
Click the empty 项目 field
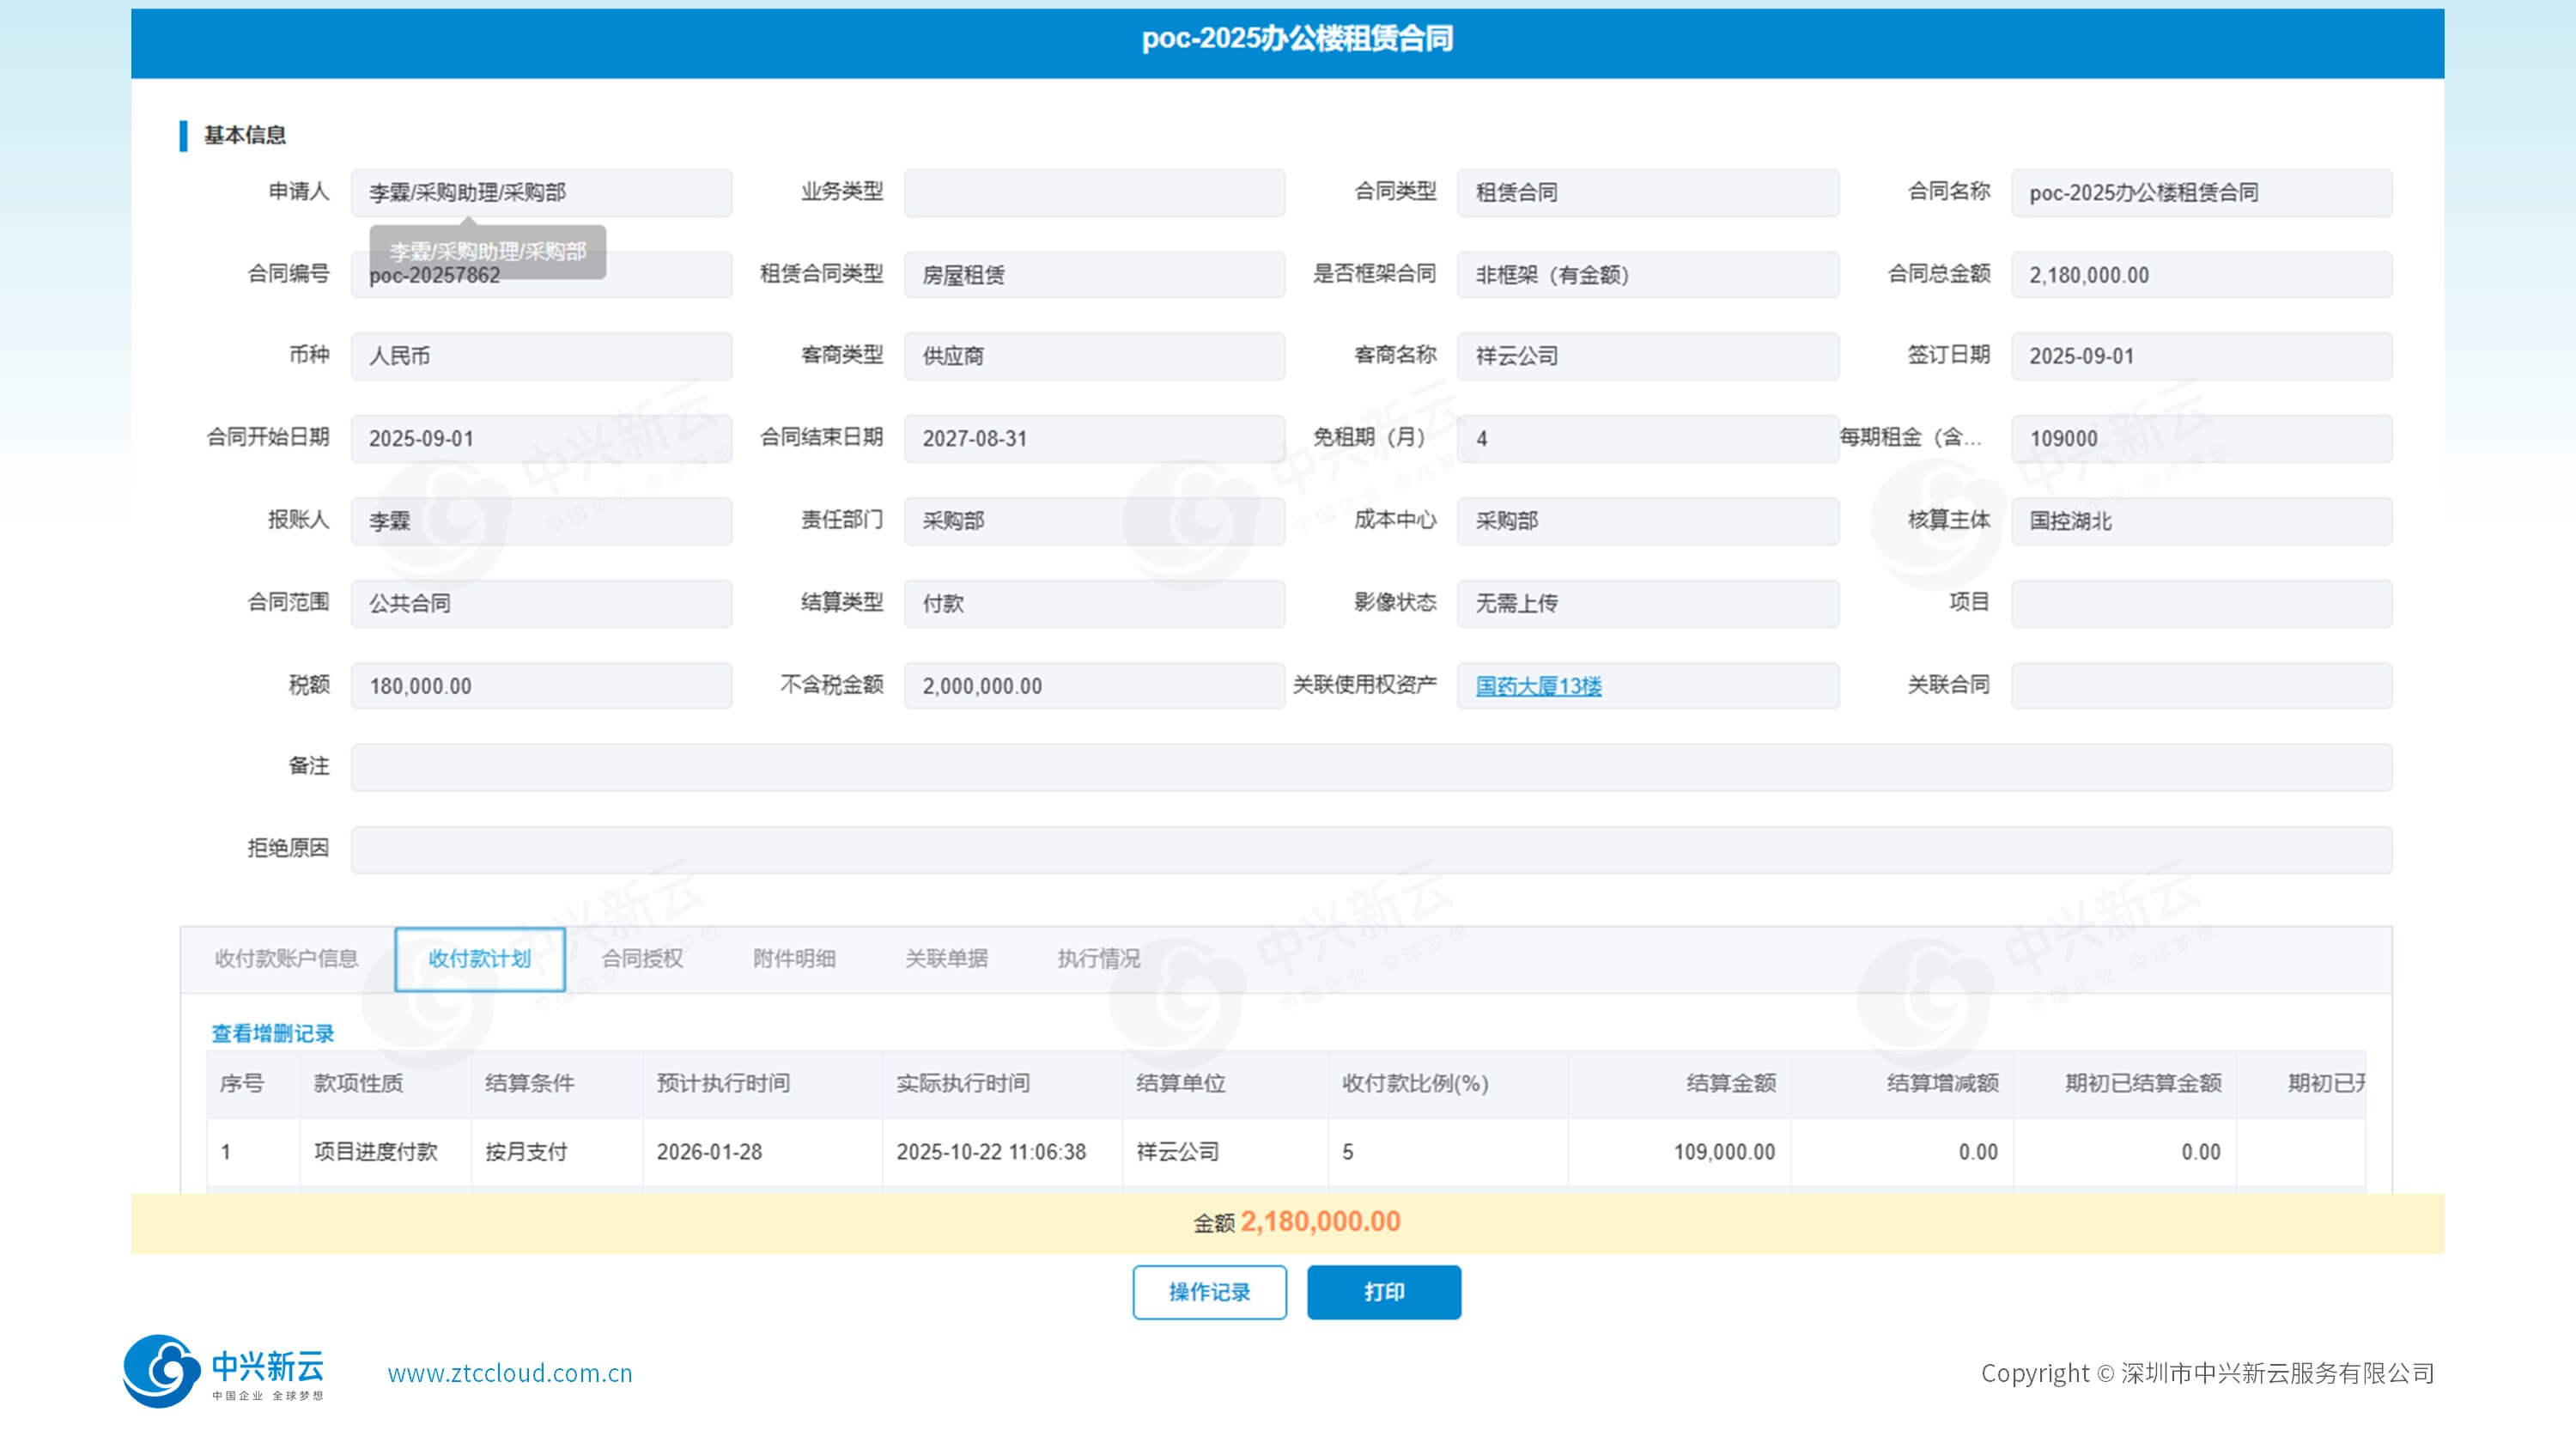pyautogui.click(x=2201, y=603)
